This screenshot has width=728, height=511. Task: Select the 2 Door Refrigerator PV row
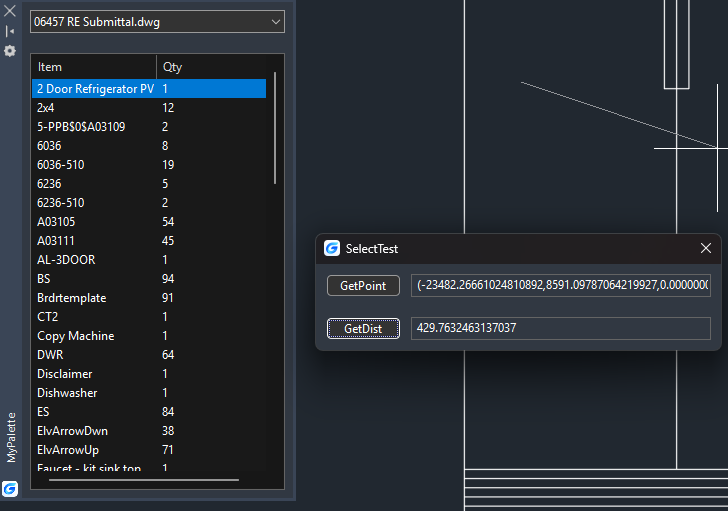[149, 89]
